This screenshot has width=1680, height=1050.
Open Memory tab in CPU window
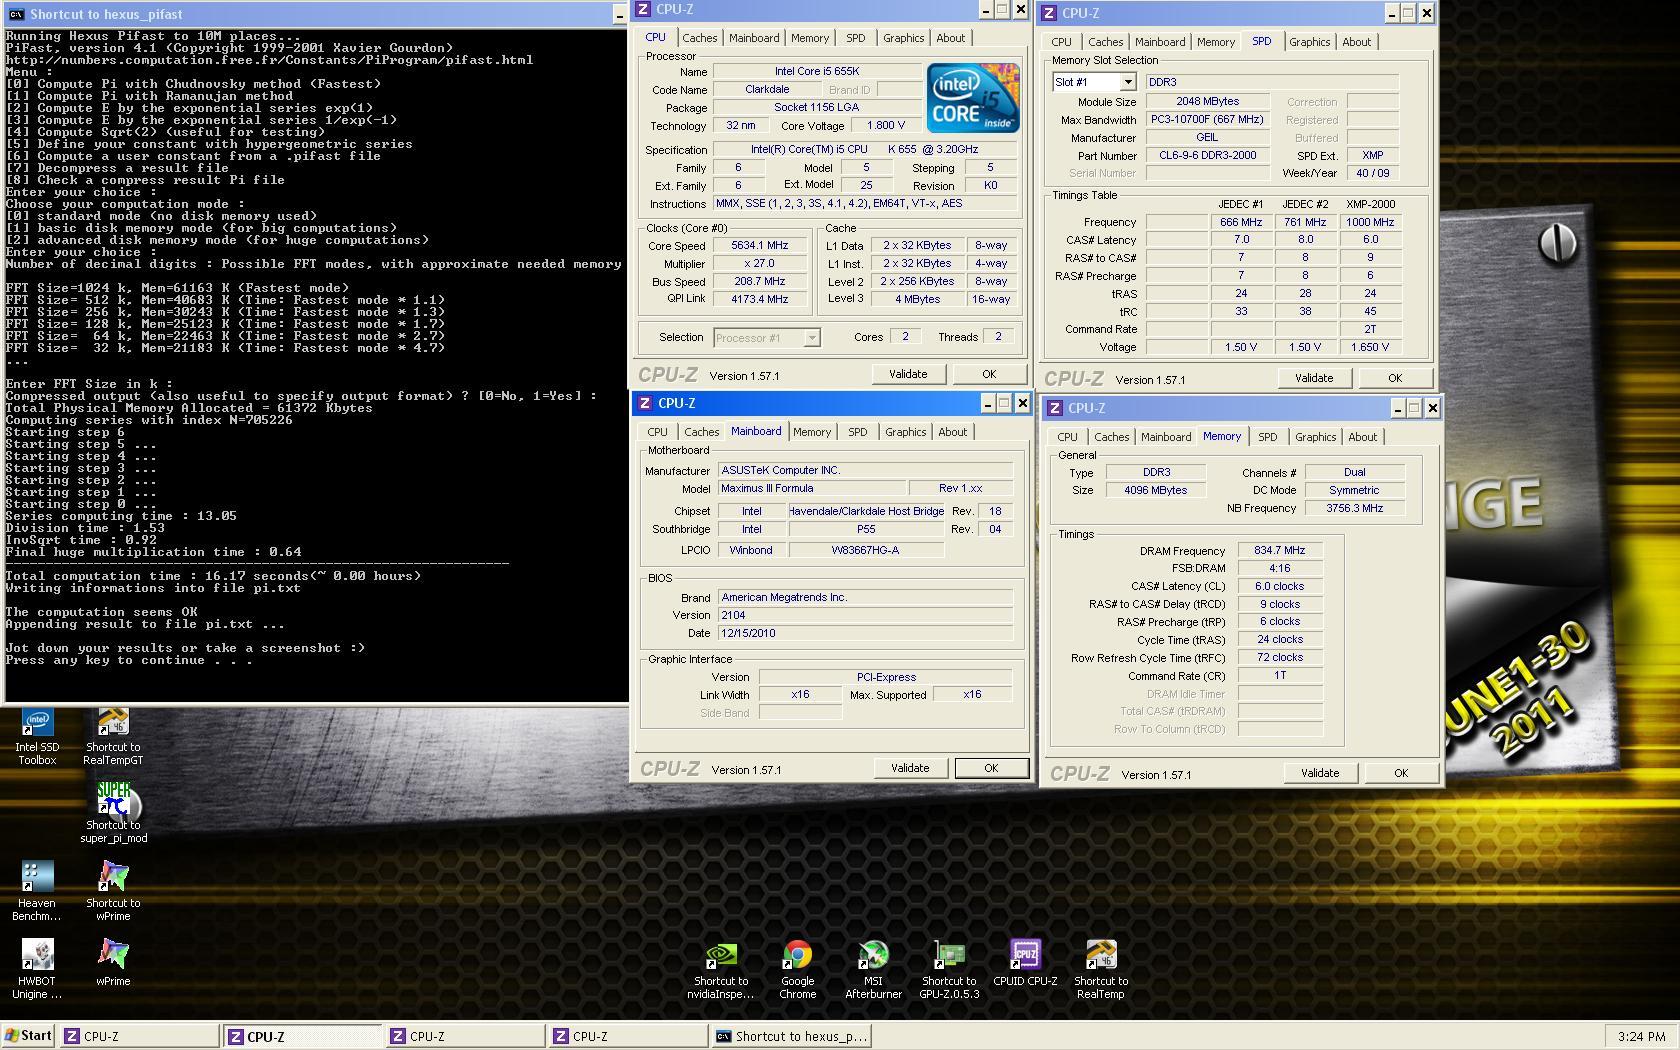click(x=810, y=38)
